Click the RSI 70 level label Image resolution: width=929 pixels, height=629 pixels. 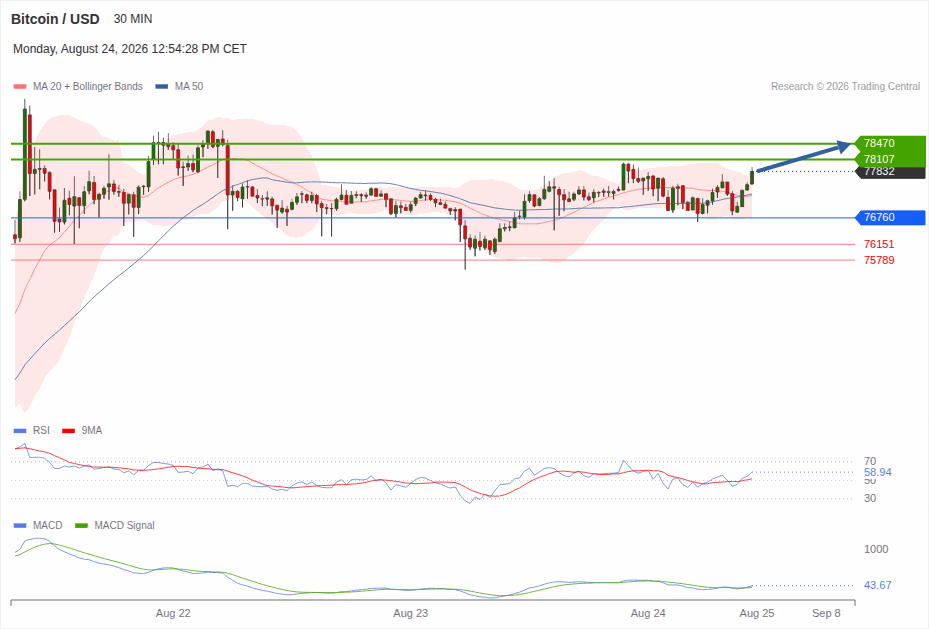[870, 461]
